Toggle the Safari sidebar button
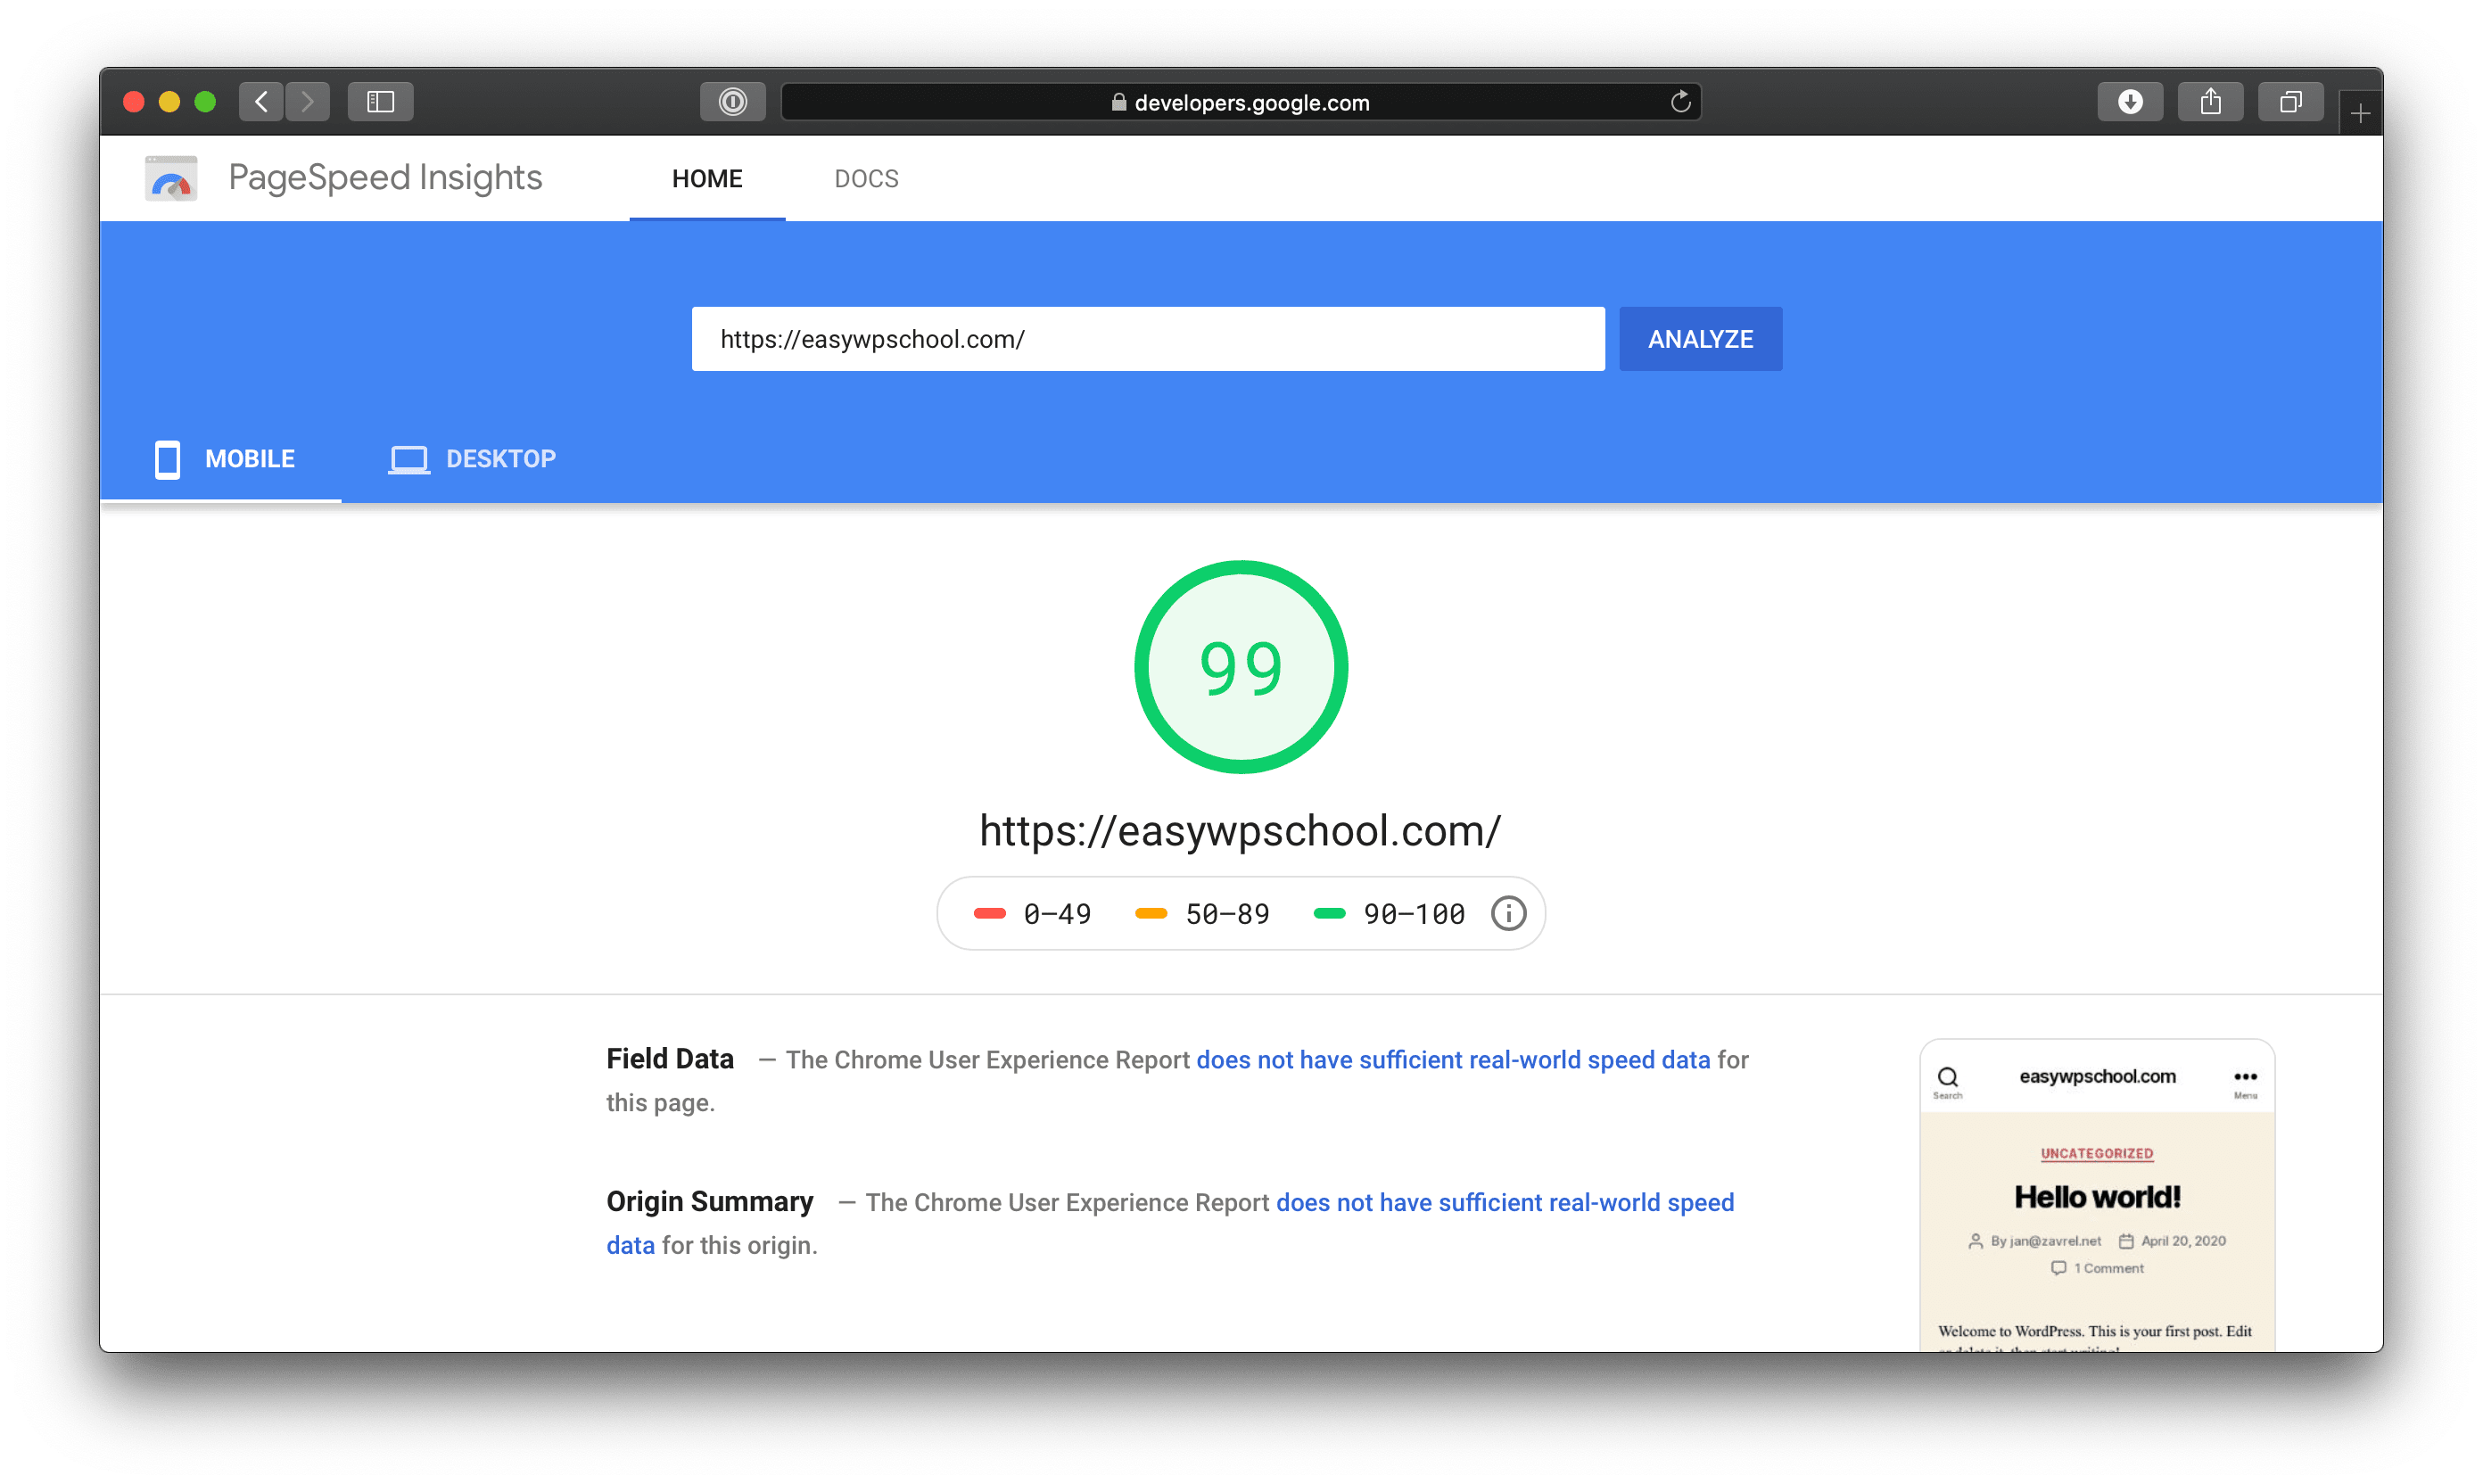2483x1484 pixels. [x=380, y=101]
